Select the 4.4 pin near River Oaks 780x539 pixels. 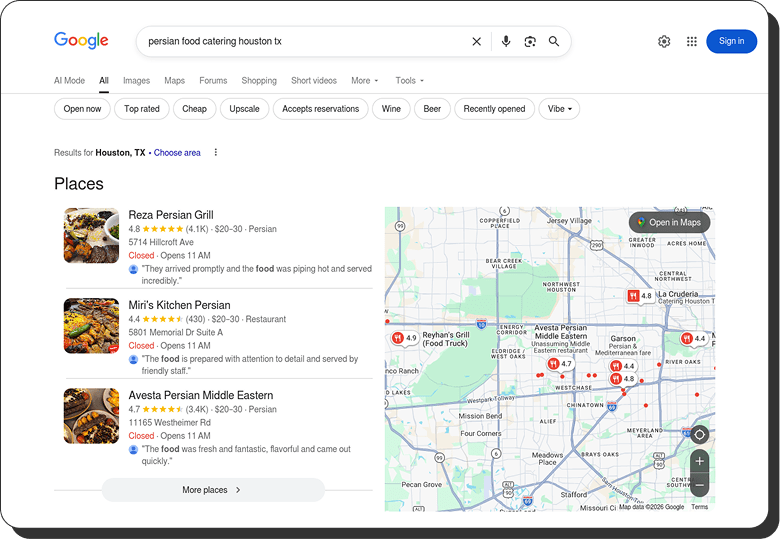[693, 338]
